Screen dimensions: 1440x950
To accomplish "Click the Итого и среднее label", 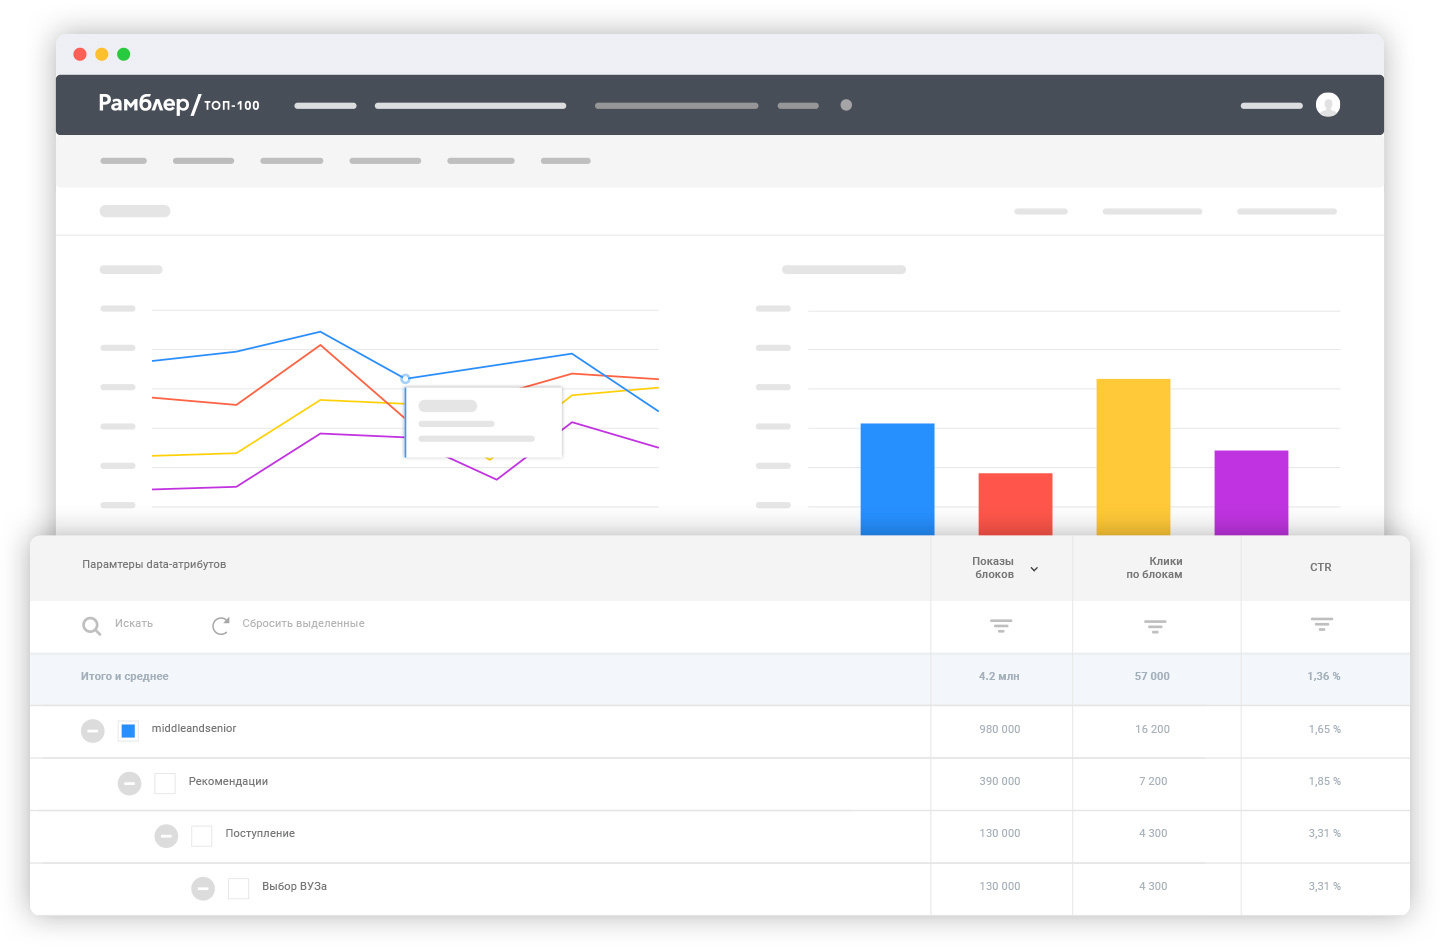I will coord(125,676).
